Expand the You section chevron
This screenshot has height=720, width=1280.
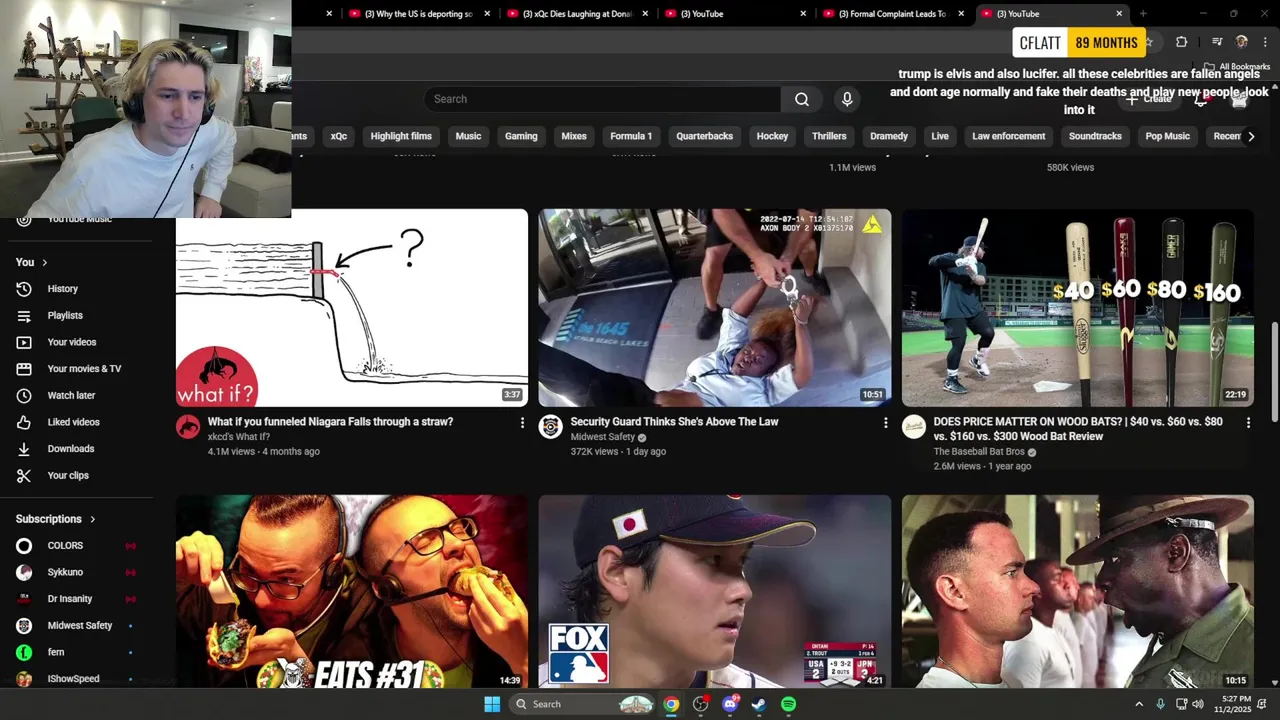44,262
